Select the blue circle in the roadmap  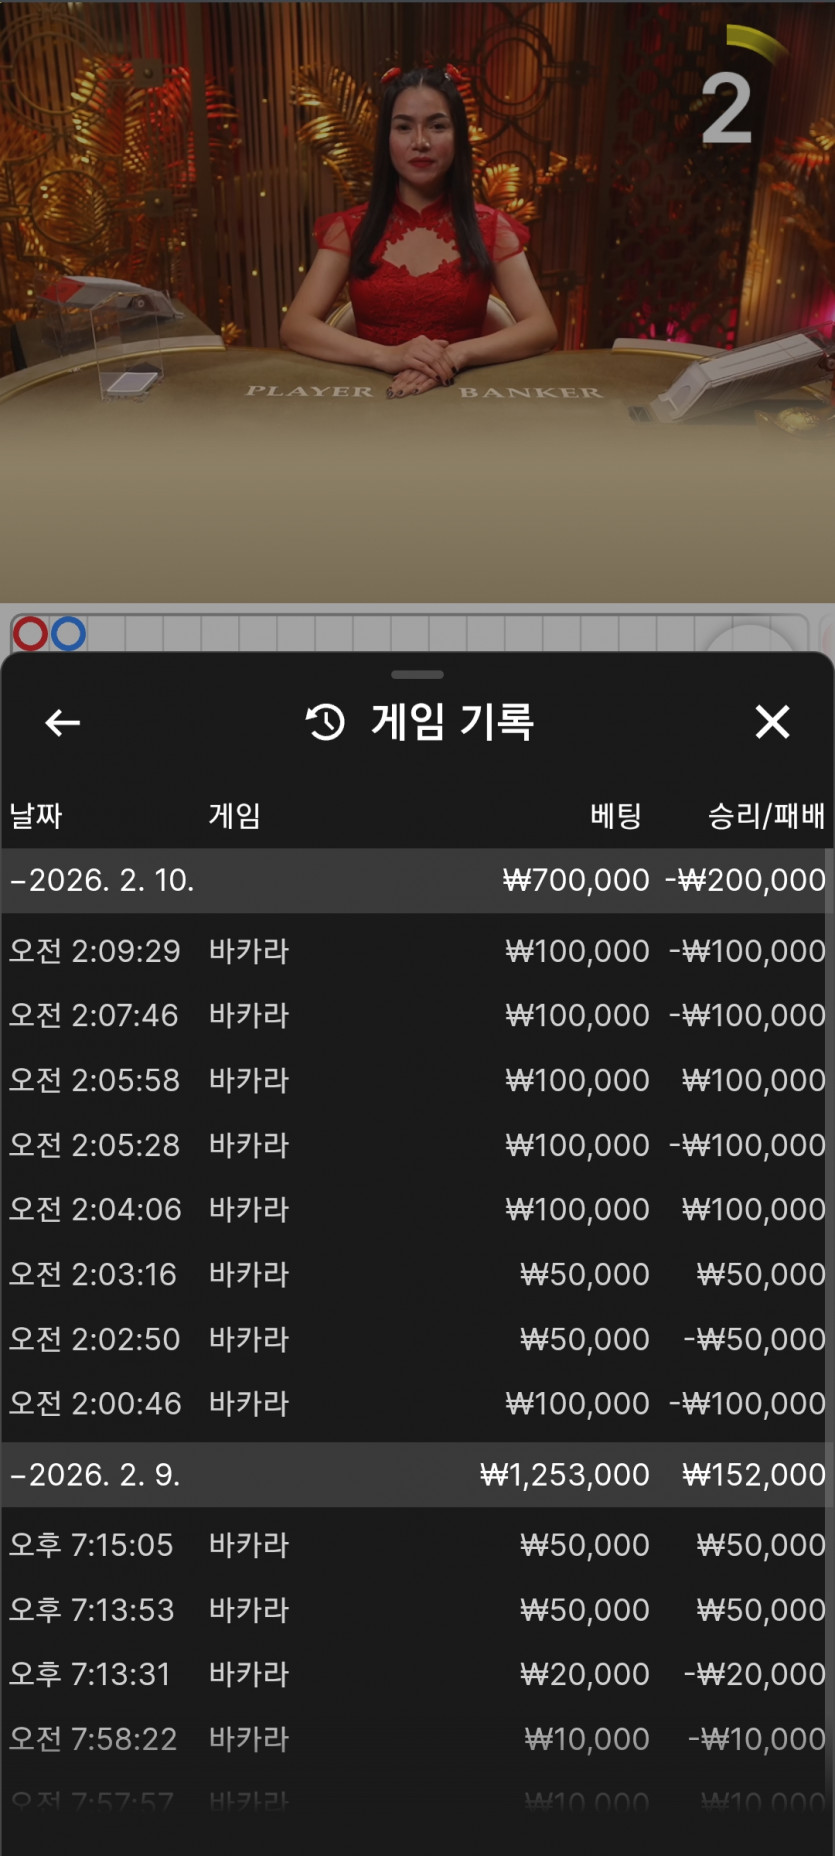click(68, 633)
